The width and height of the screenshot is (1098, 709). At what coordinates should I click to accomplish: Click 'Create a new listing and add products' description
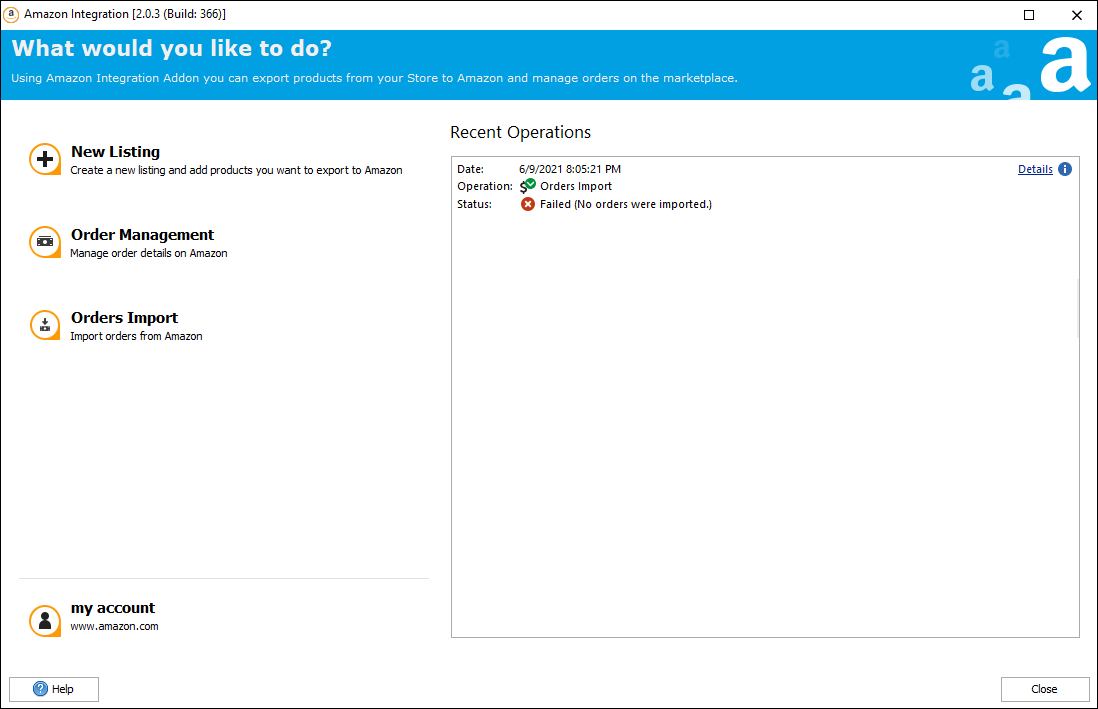tap(236, 170)
